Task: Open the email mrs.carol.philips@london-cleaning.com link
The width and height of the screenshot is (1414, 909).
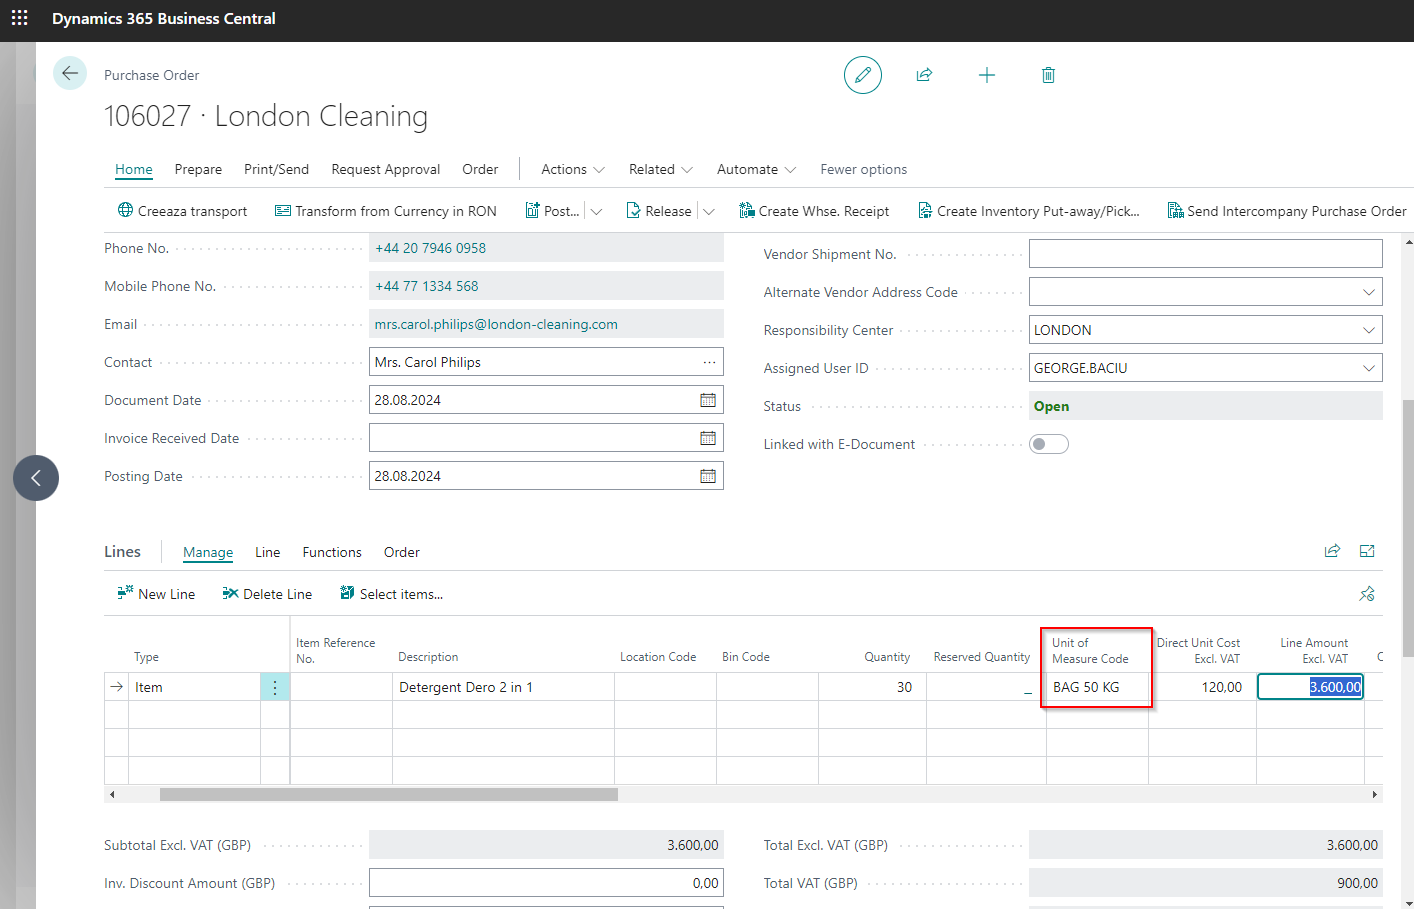Action: click(496, 324)
